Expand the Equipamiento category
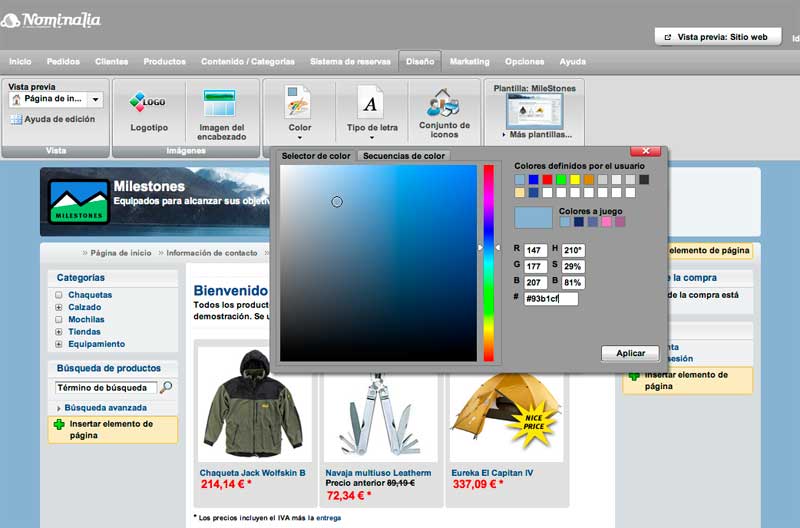 (x=59, y=343)
